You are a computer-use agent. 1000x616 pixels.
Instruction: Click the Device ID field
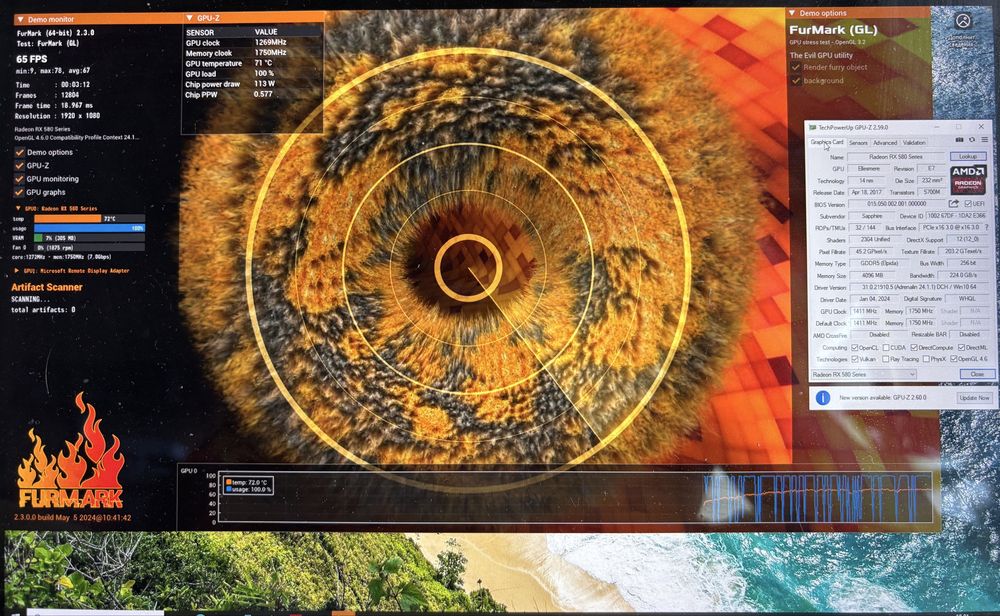956,216
